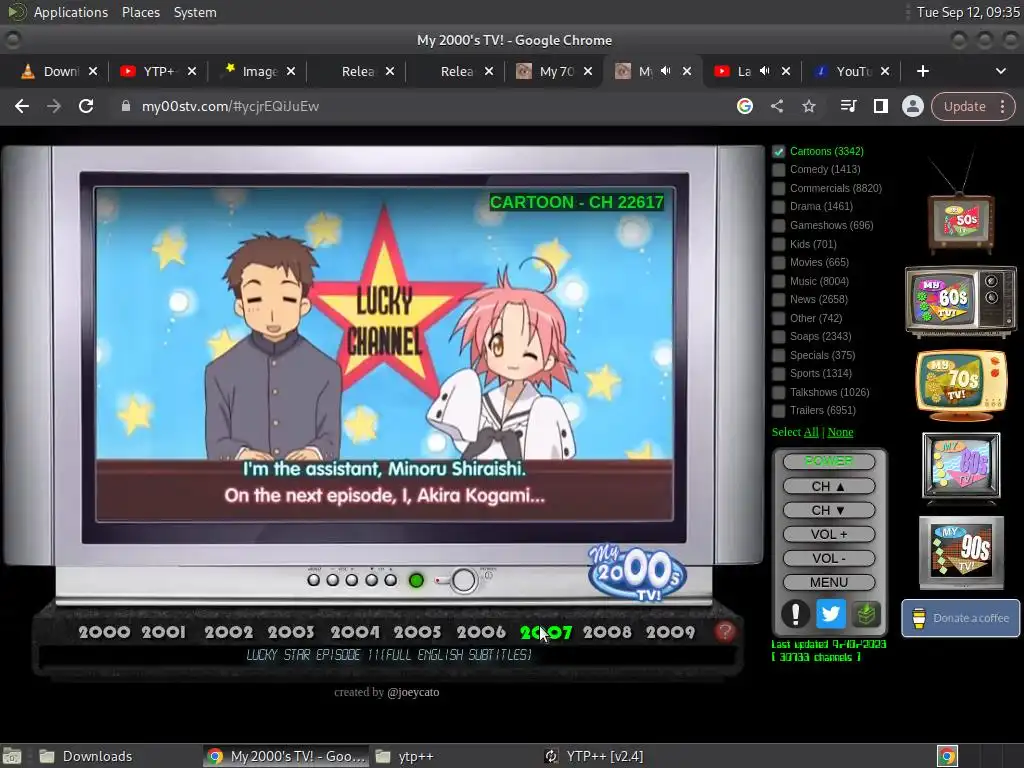
Task: Reload the page with refresh icon
Action: click(86, 106)
